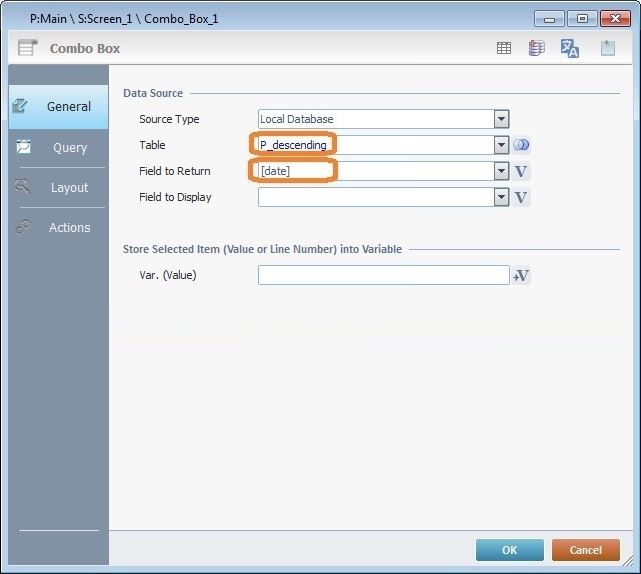Switch to the Query tab

tap(58, 147)
